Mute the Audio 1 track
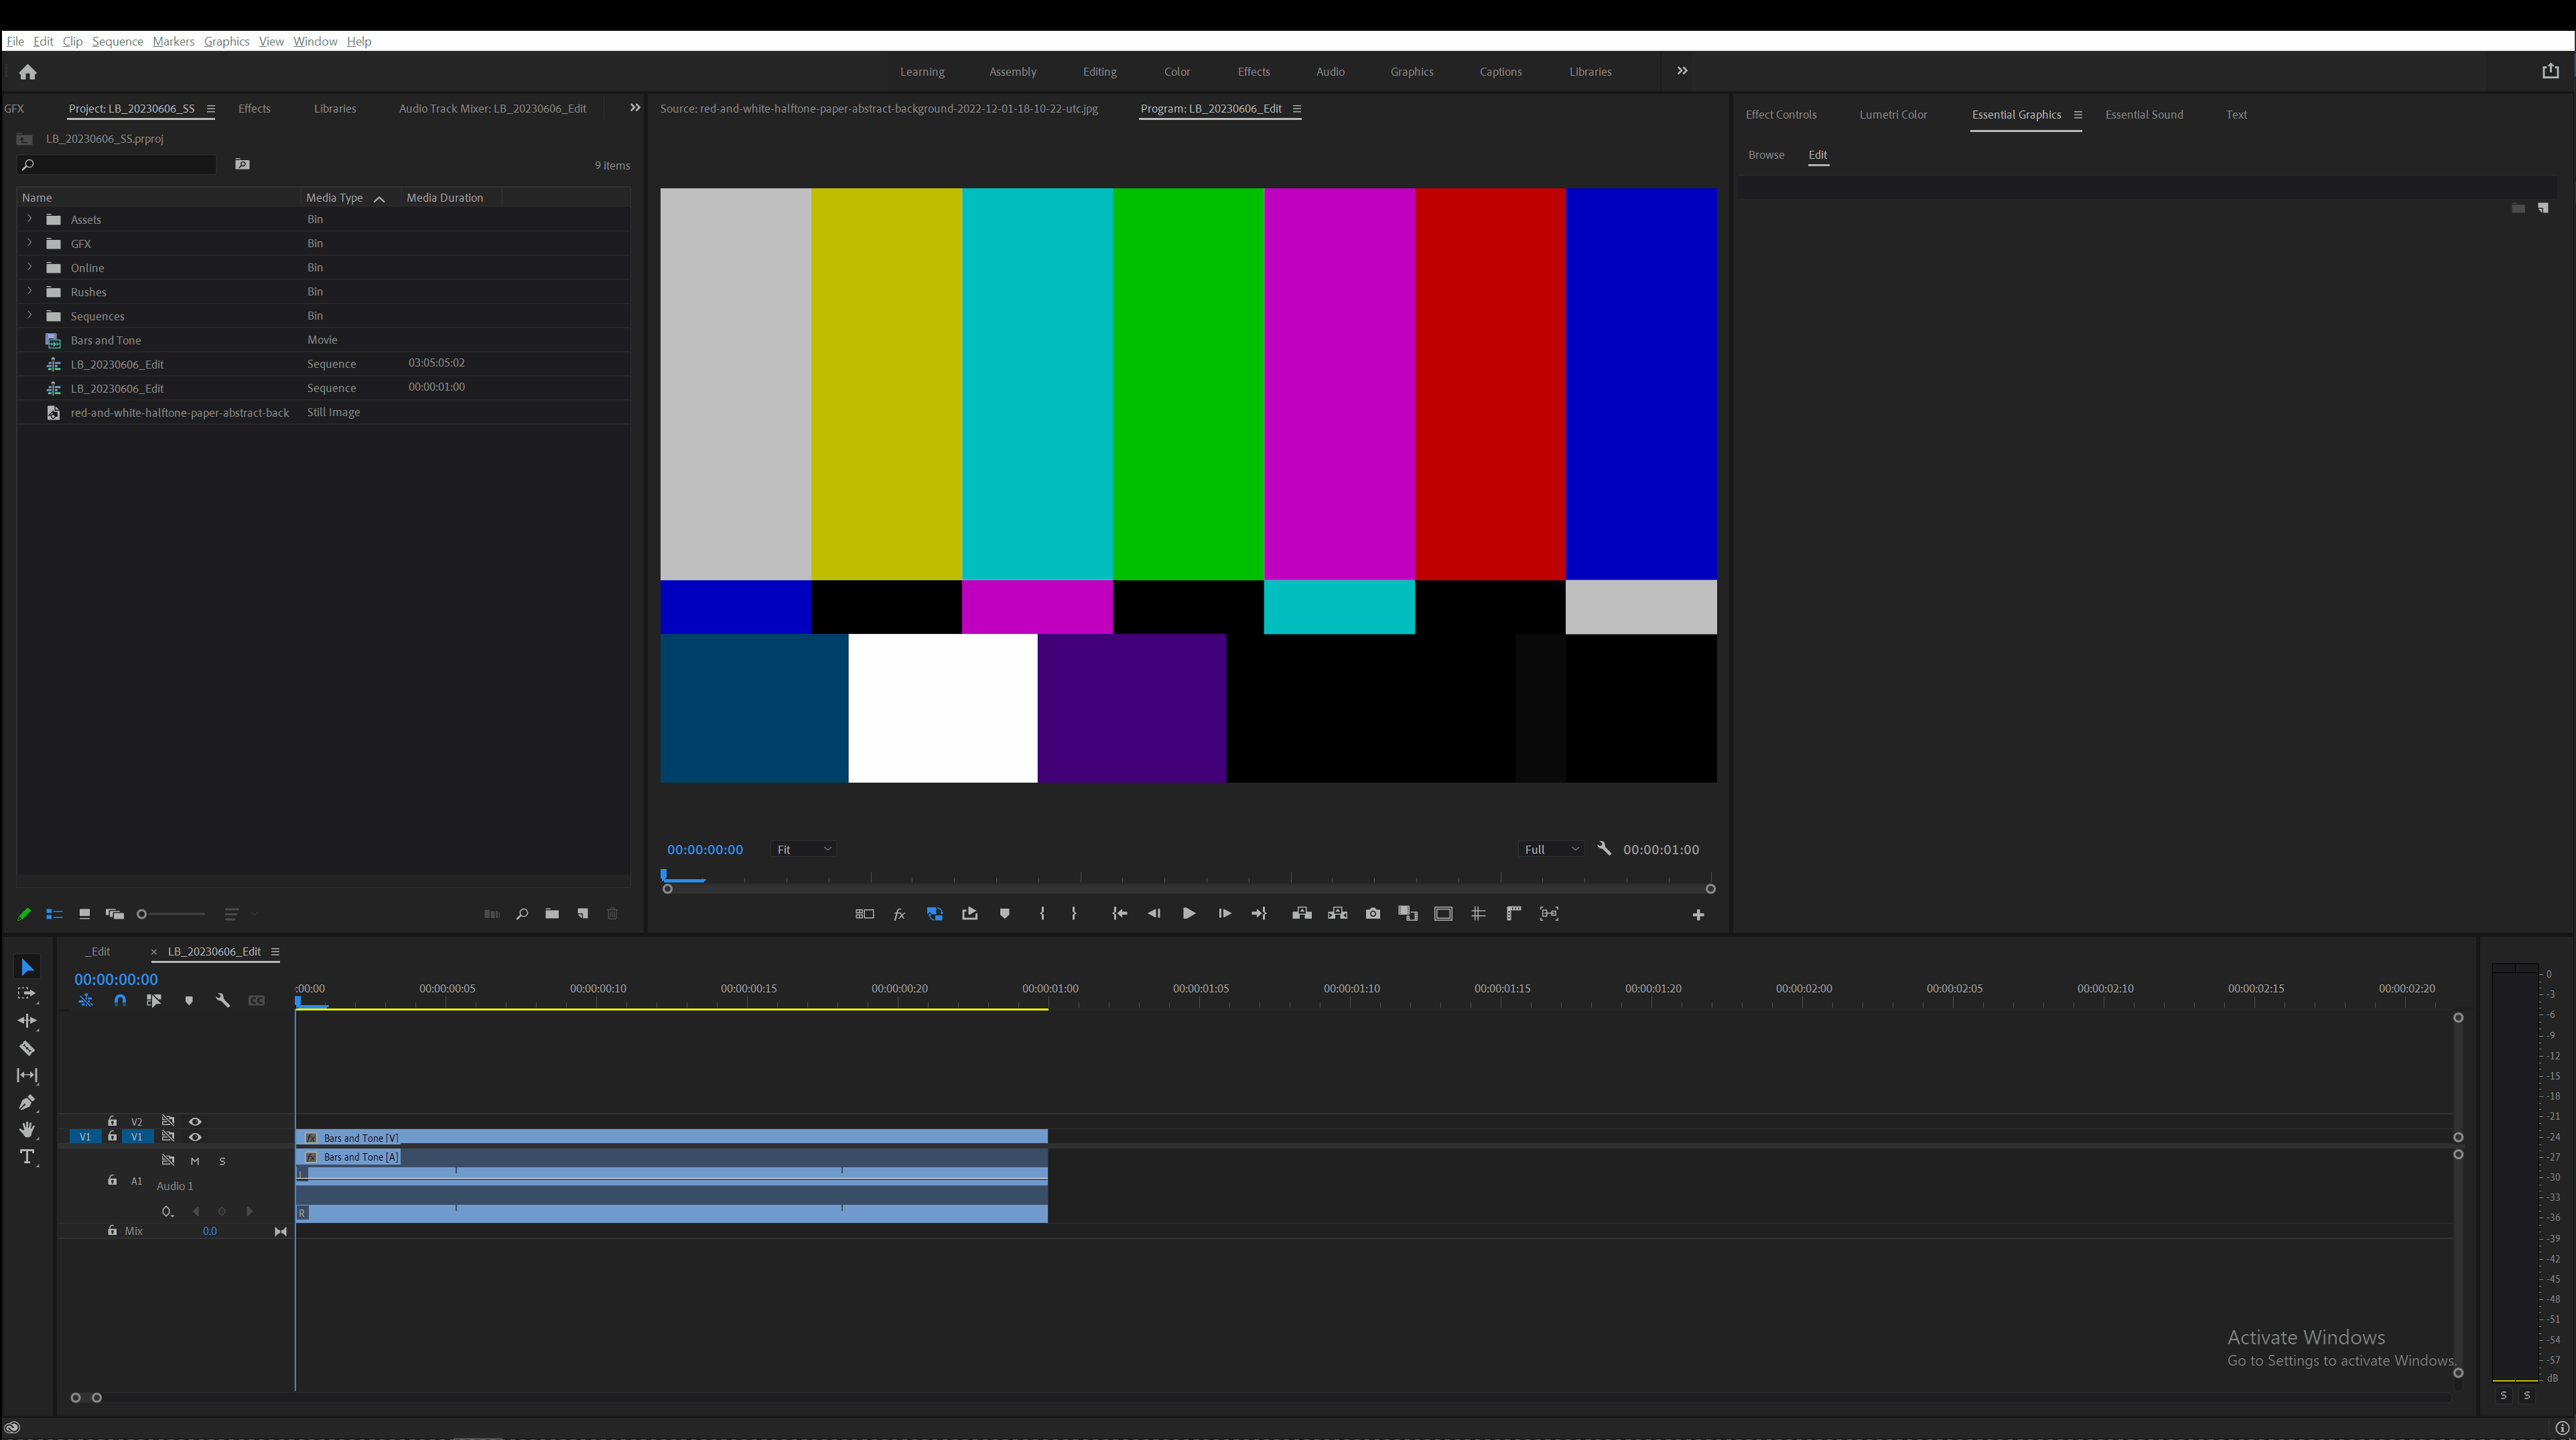This screenshot has width=2576, height=1440. pyautogui.click(x=195, y=1161)
